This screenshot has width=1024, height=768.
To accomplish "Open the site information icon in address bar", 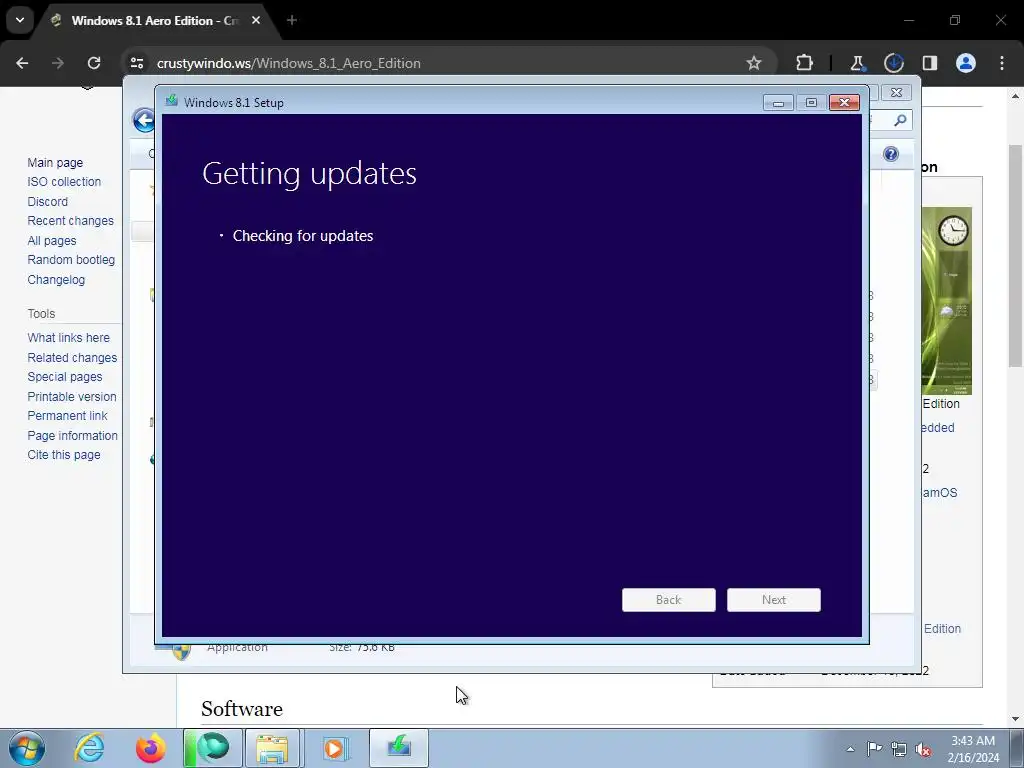I will [x=137, y=63].
